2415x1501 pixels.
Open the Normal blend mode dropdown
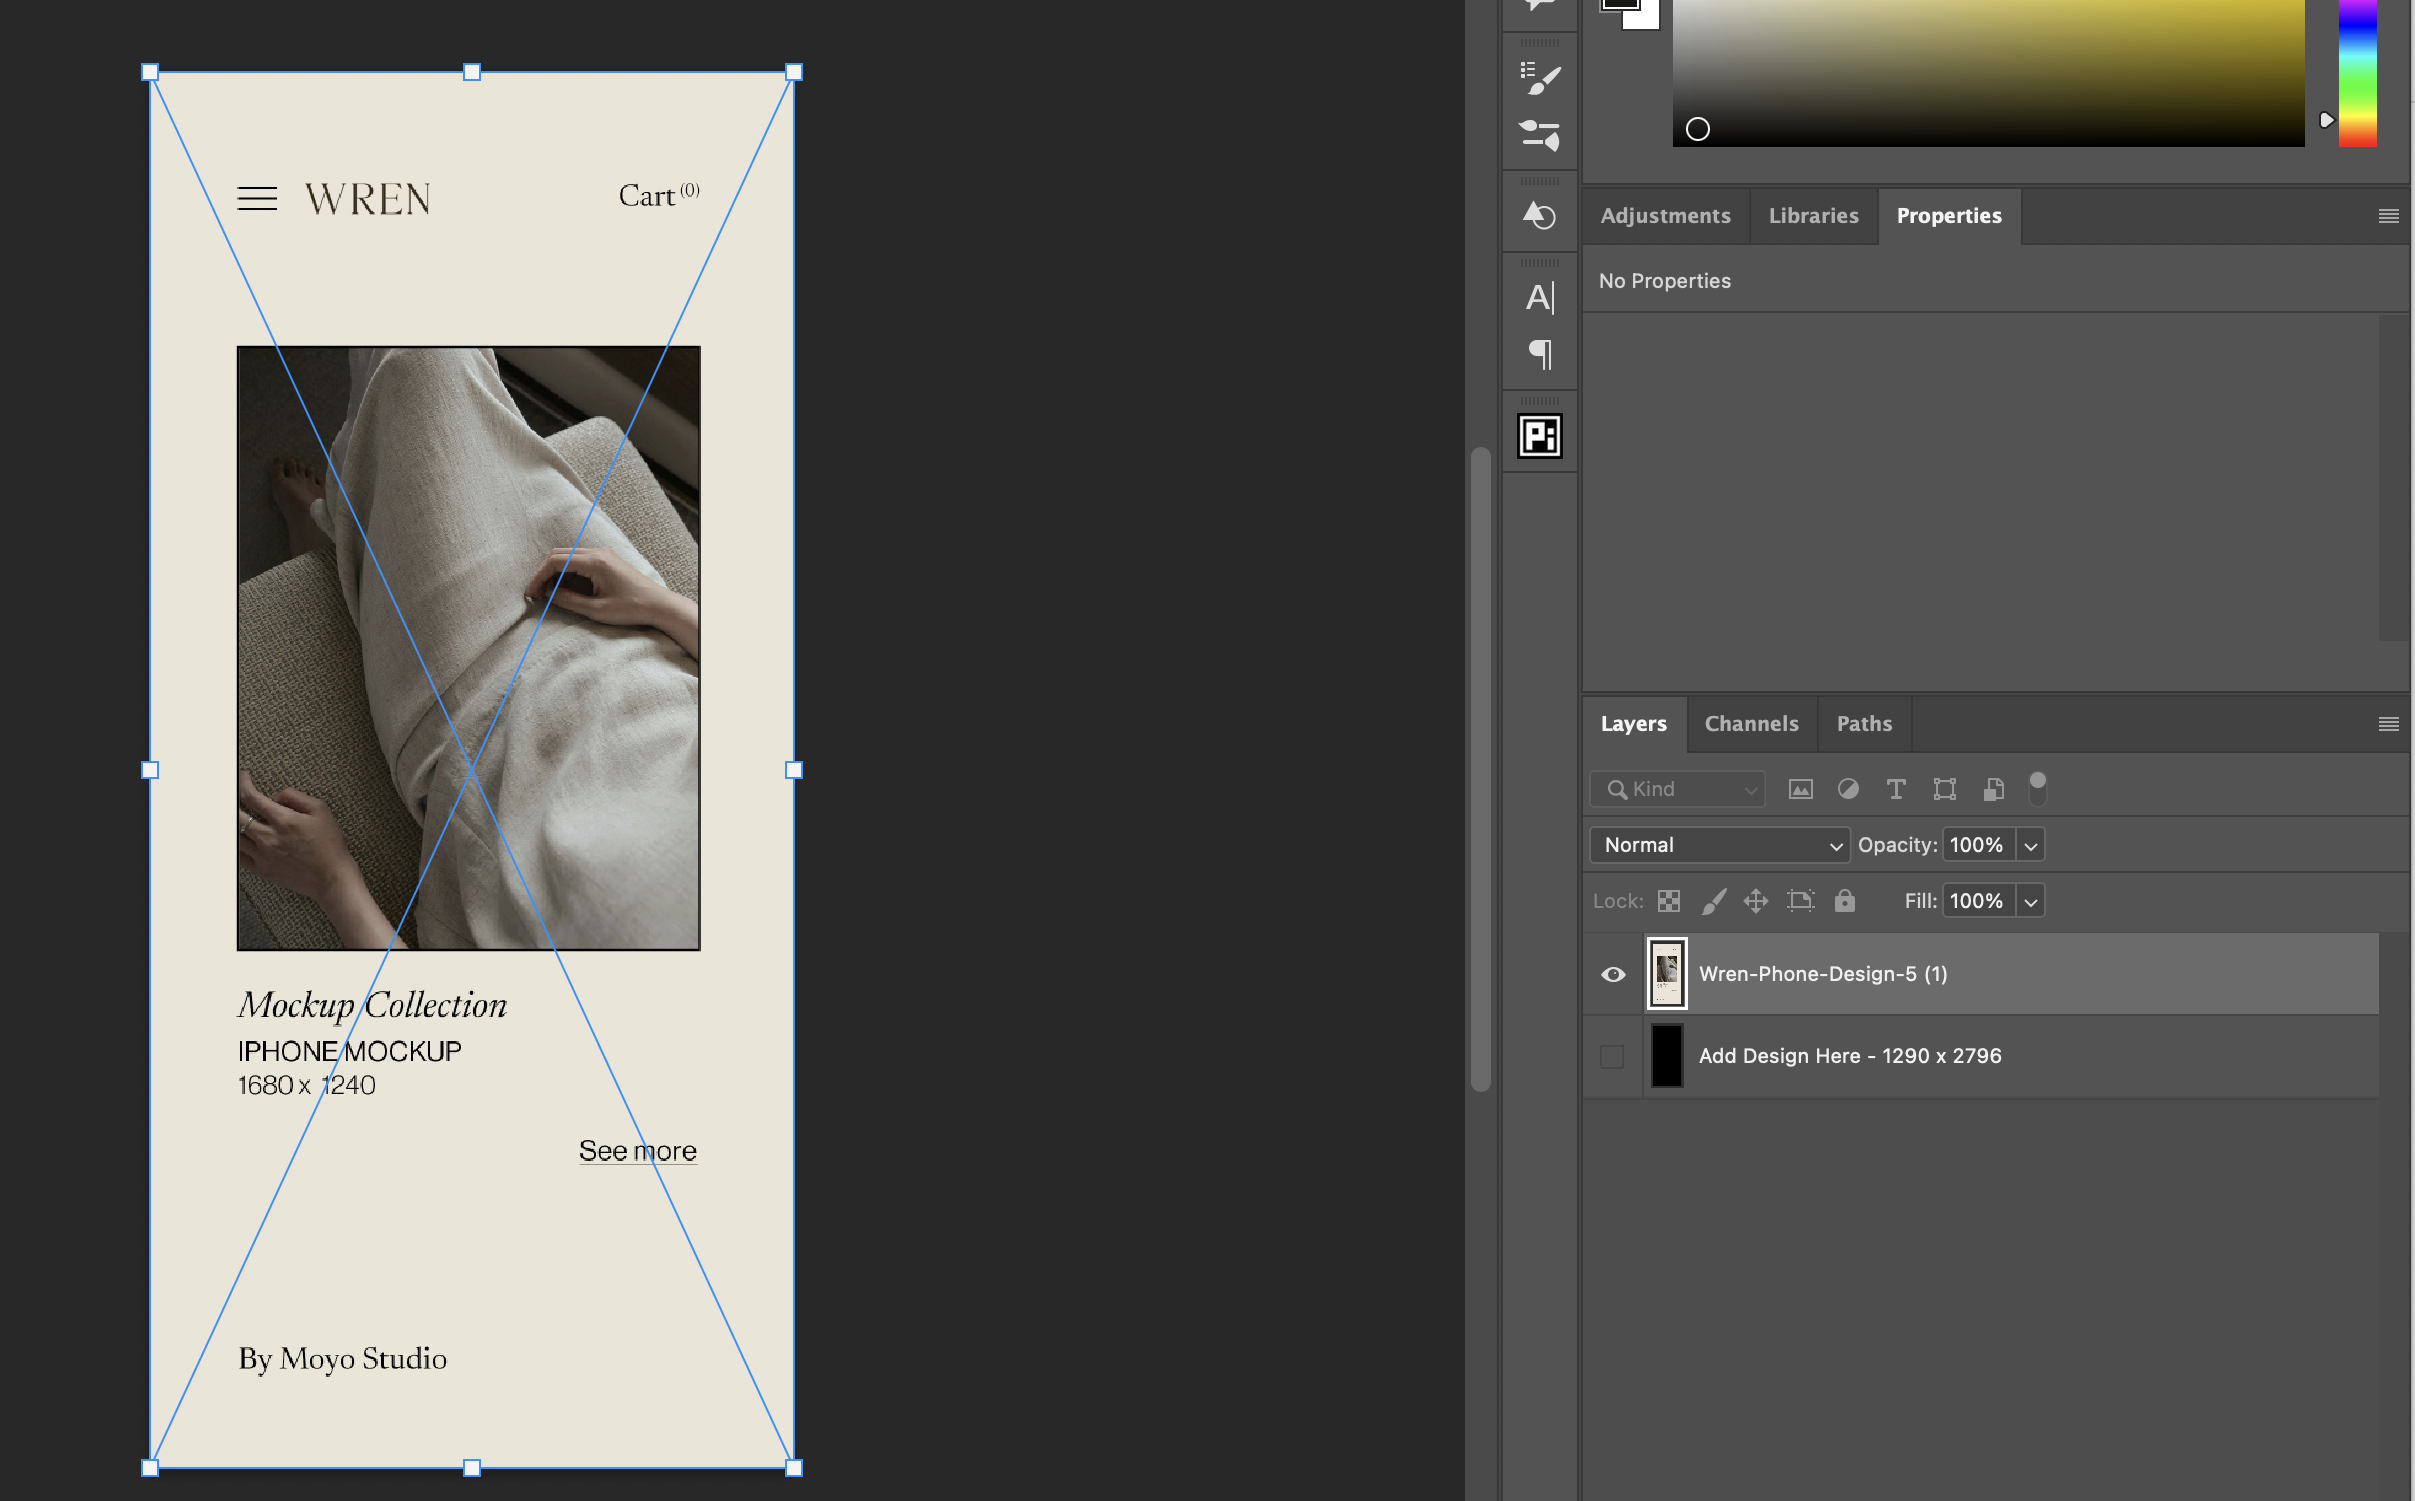click(1719, 845)
